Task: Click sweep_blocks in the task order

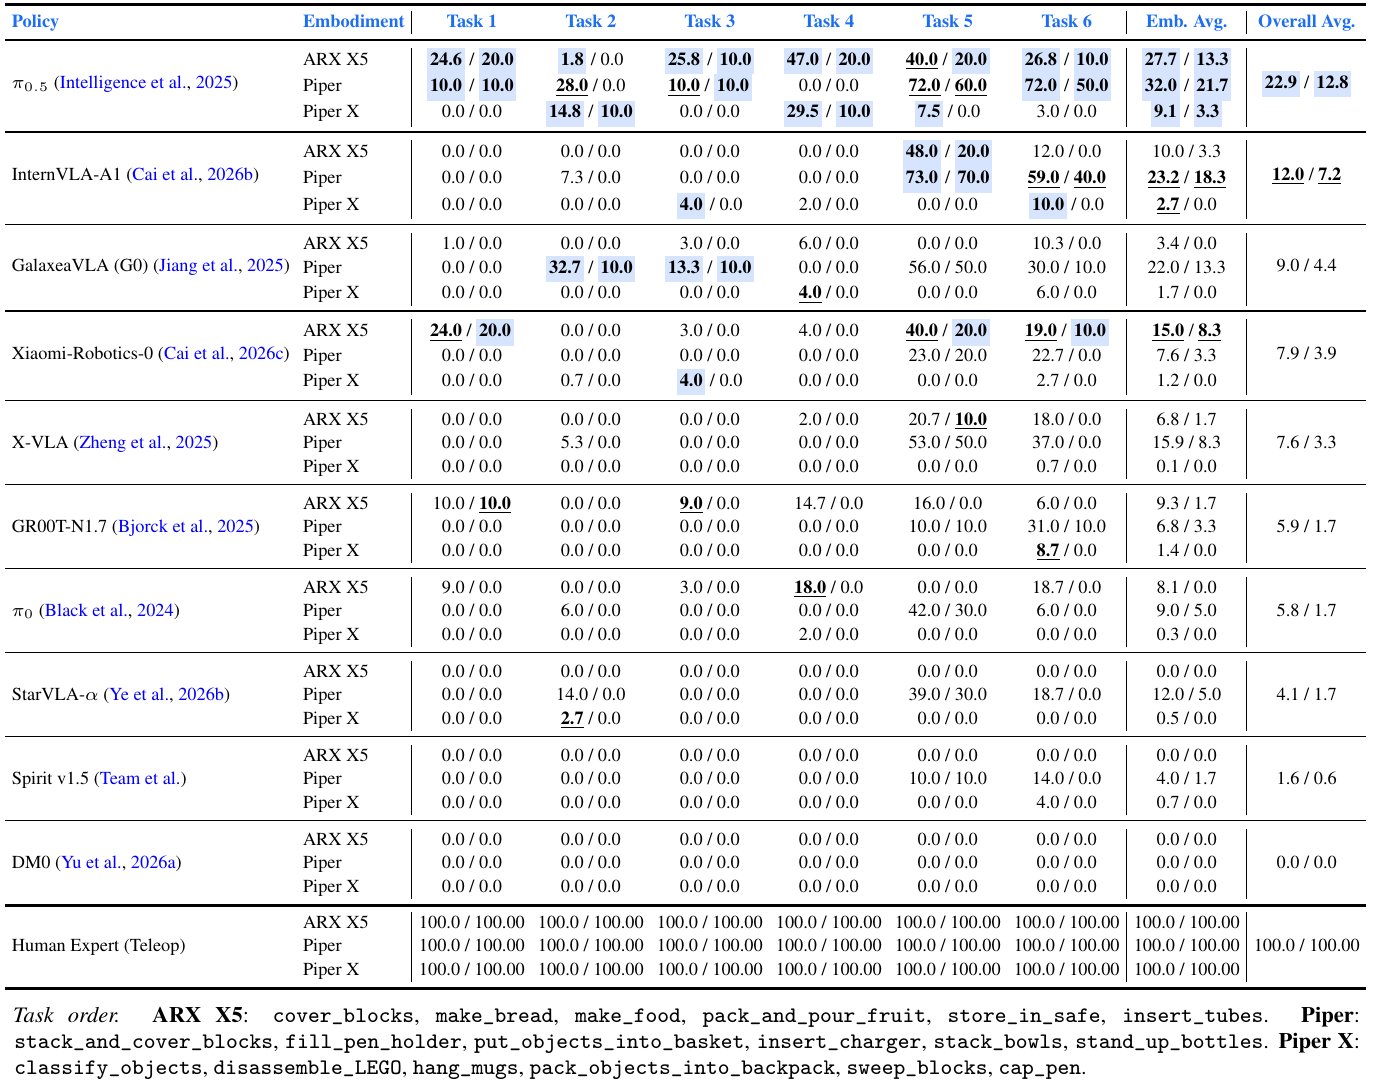Action: pyautogui.click(x=917, y=1068)
